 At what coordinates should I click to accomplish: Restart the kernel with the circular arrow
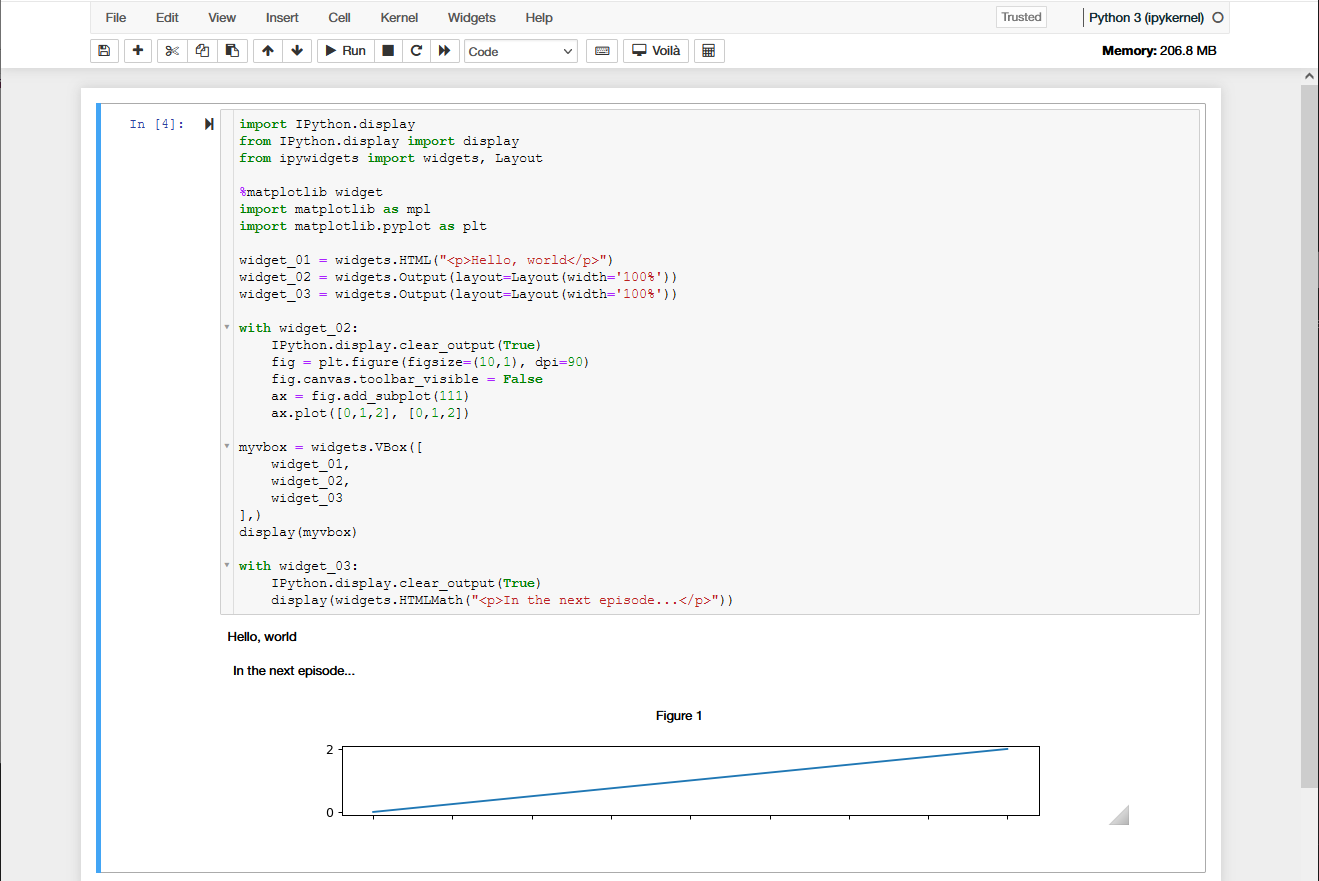click(416, 50)
